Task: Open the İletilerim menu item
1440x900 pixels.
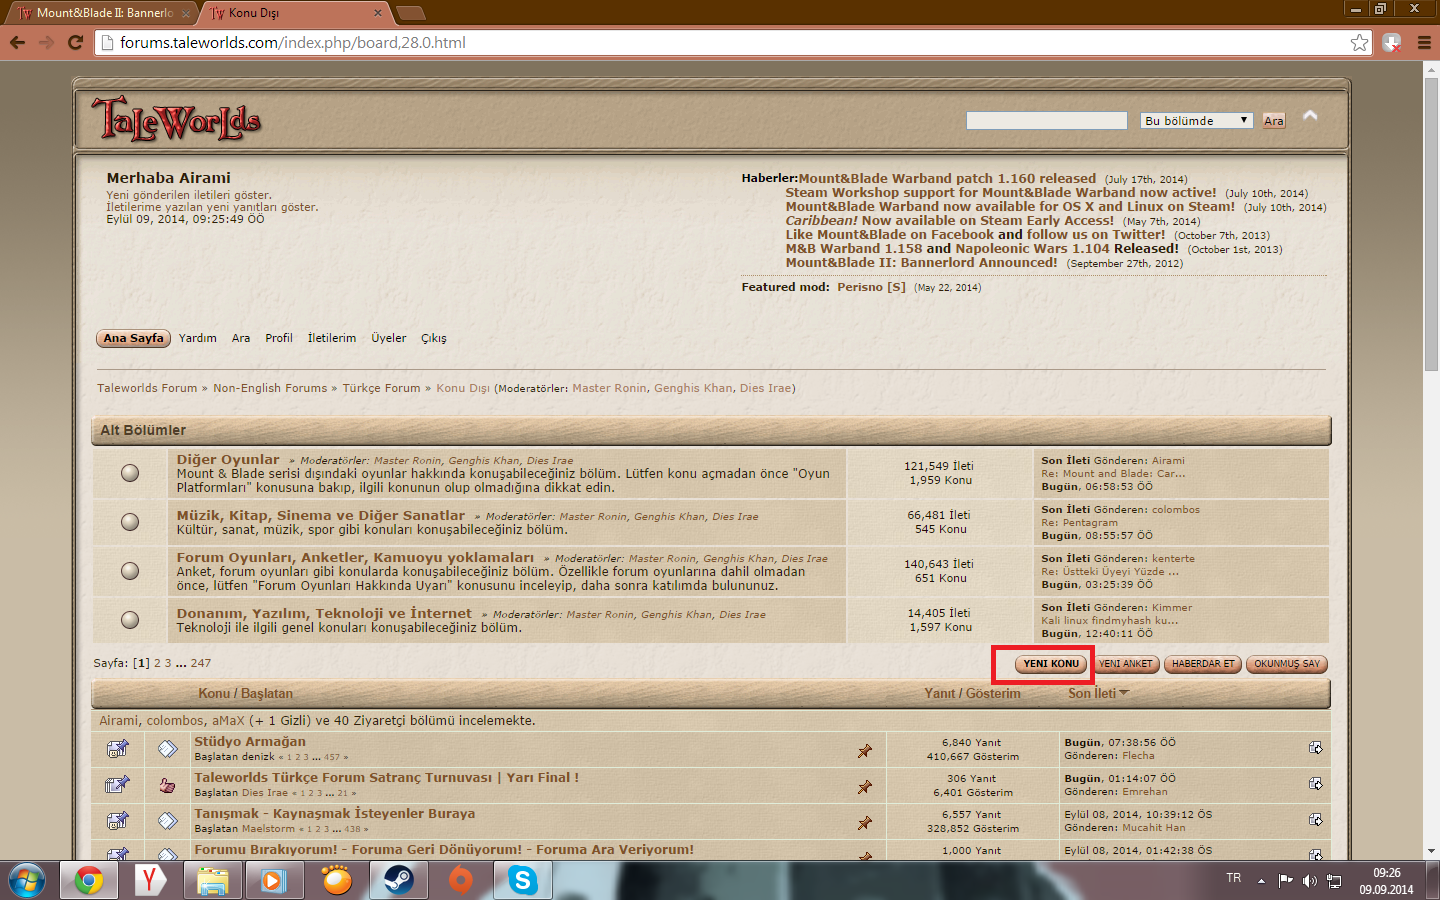Action: pos(332,338)
